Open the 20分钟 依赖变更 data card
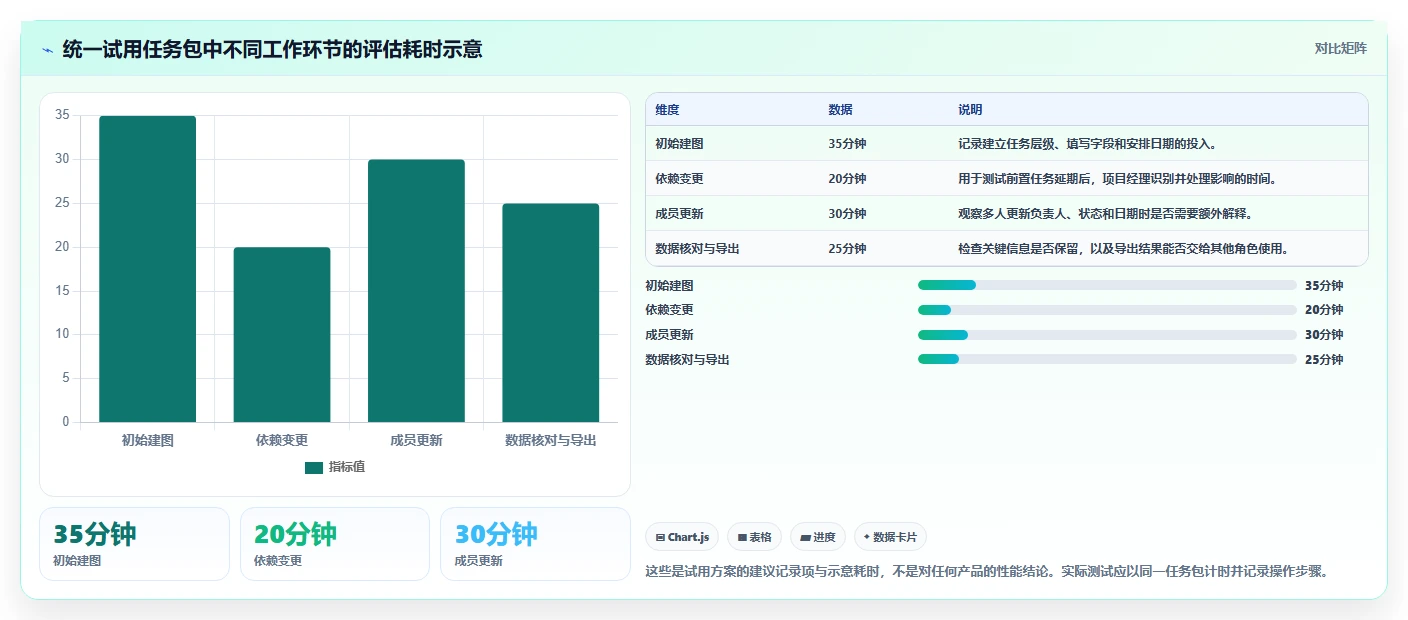The height and width of the screenshot is (620, 1408). coord(335,544)
